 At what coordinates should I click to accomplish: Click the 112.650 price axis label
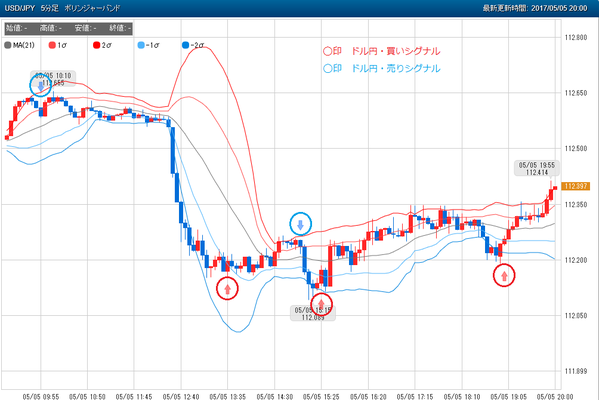[576, 93]
